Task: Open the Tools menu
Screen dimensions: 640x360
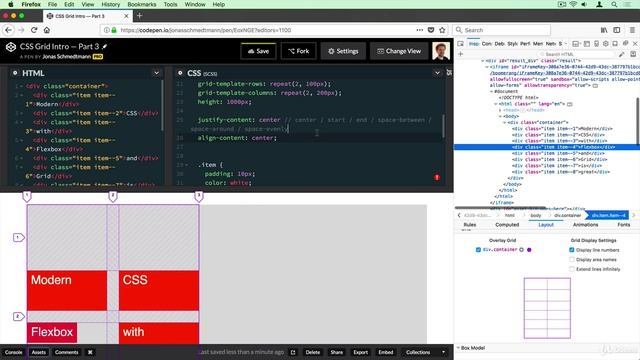Action: point(171,4)
